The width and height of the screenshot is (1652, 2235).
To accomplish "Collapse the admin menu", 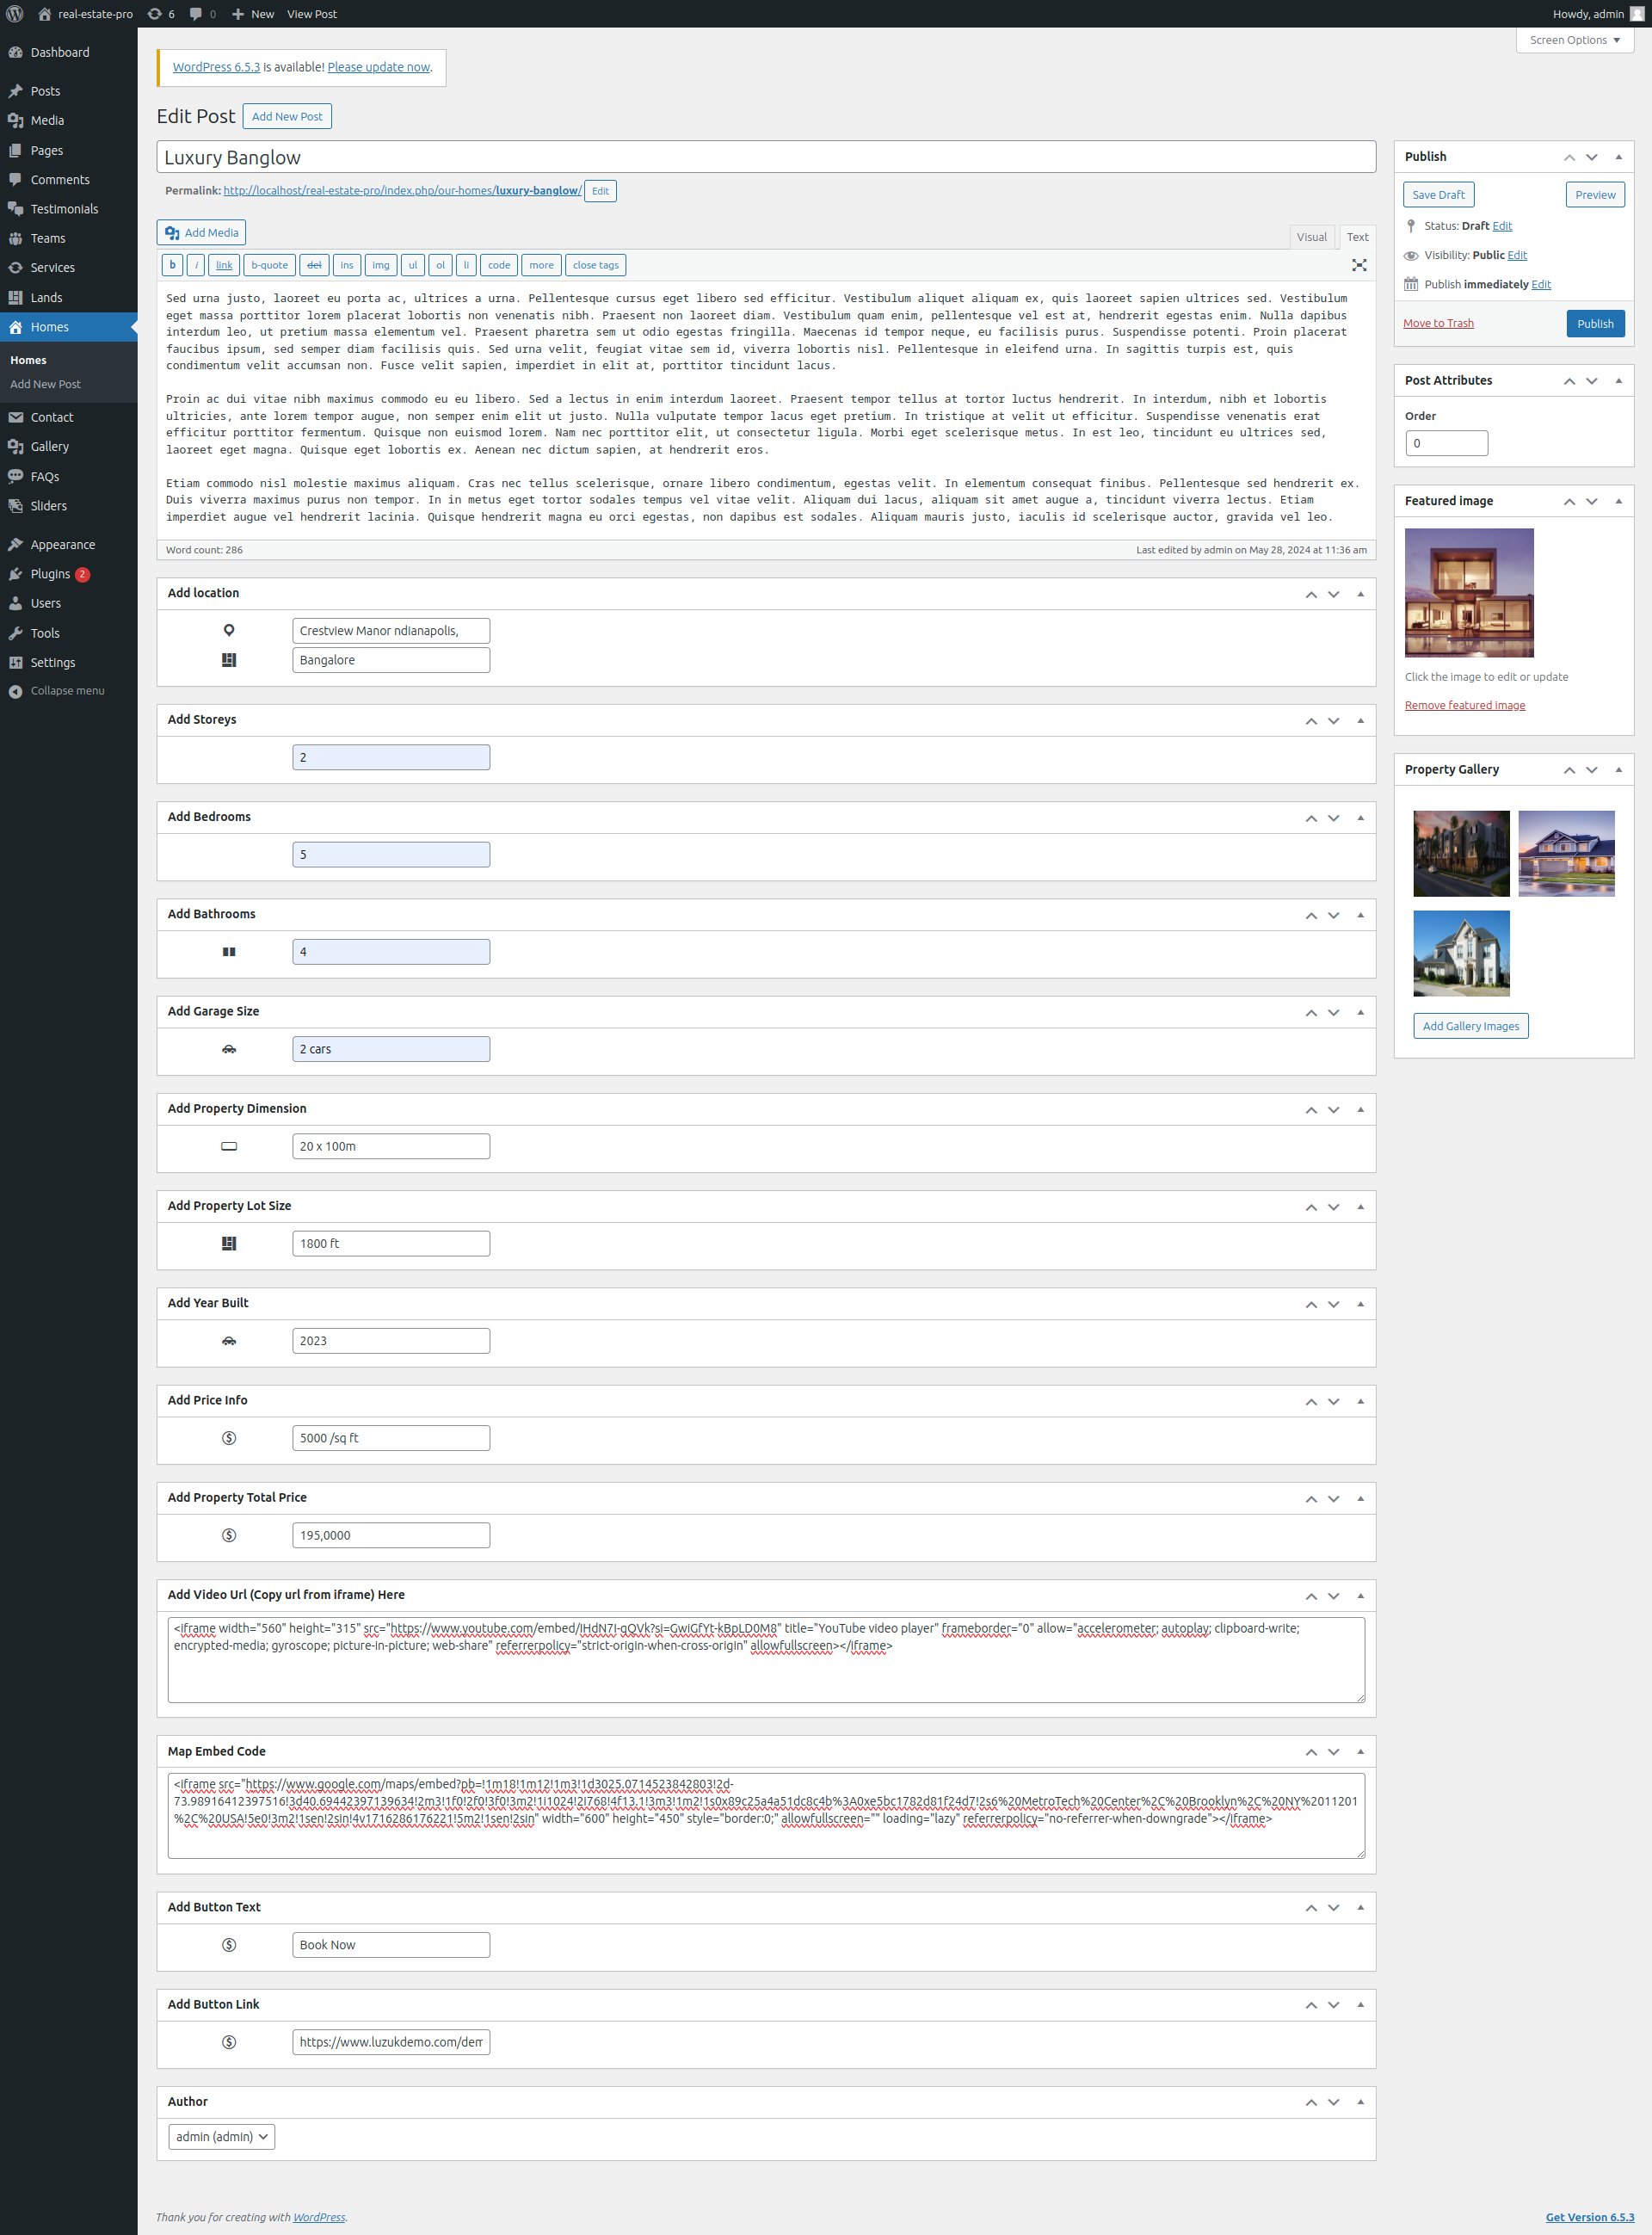I will [x=57, y=691].
